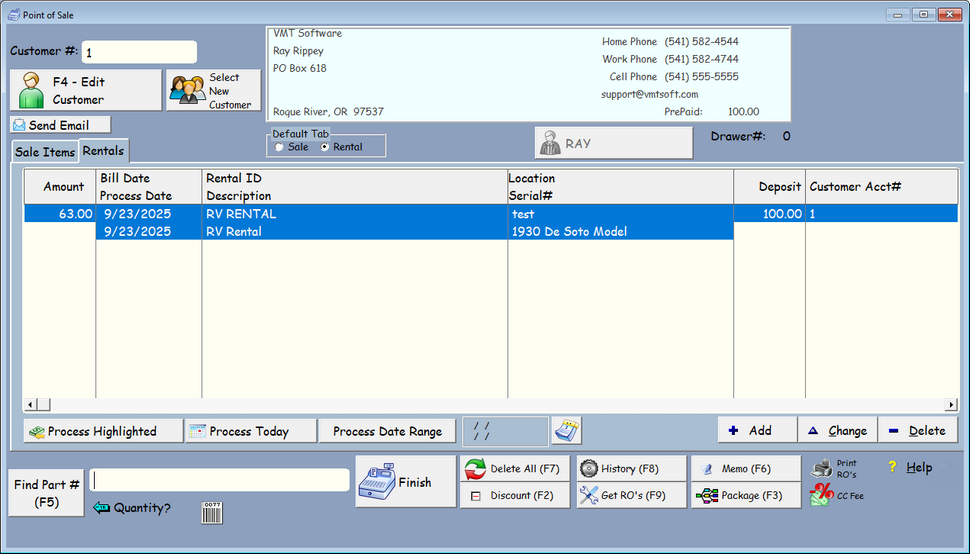Click the date range input field
The width and height of the screenshot is (970, 554).
(505, 431)
